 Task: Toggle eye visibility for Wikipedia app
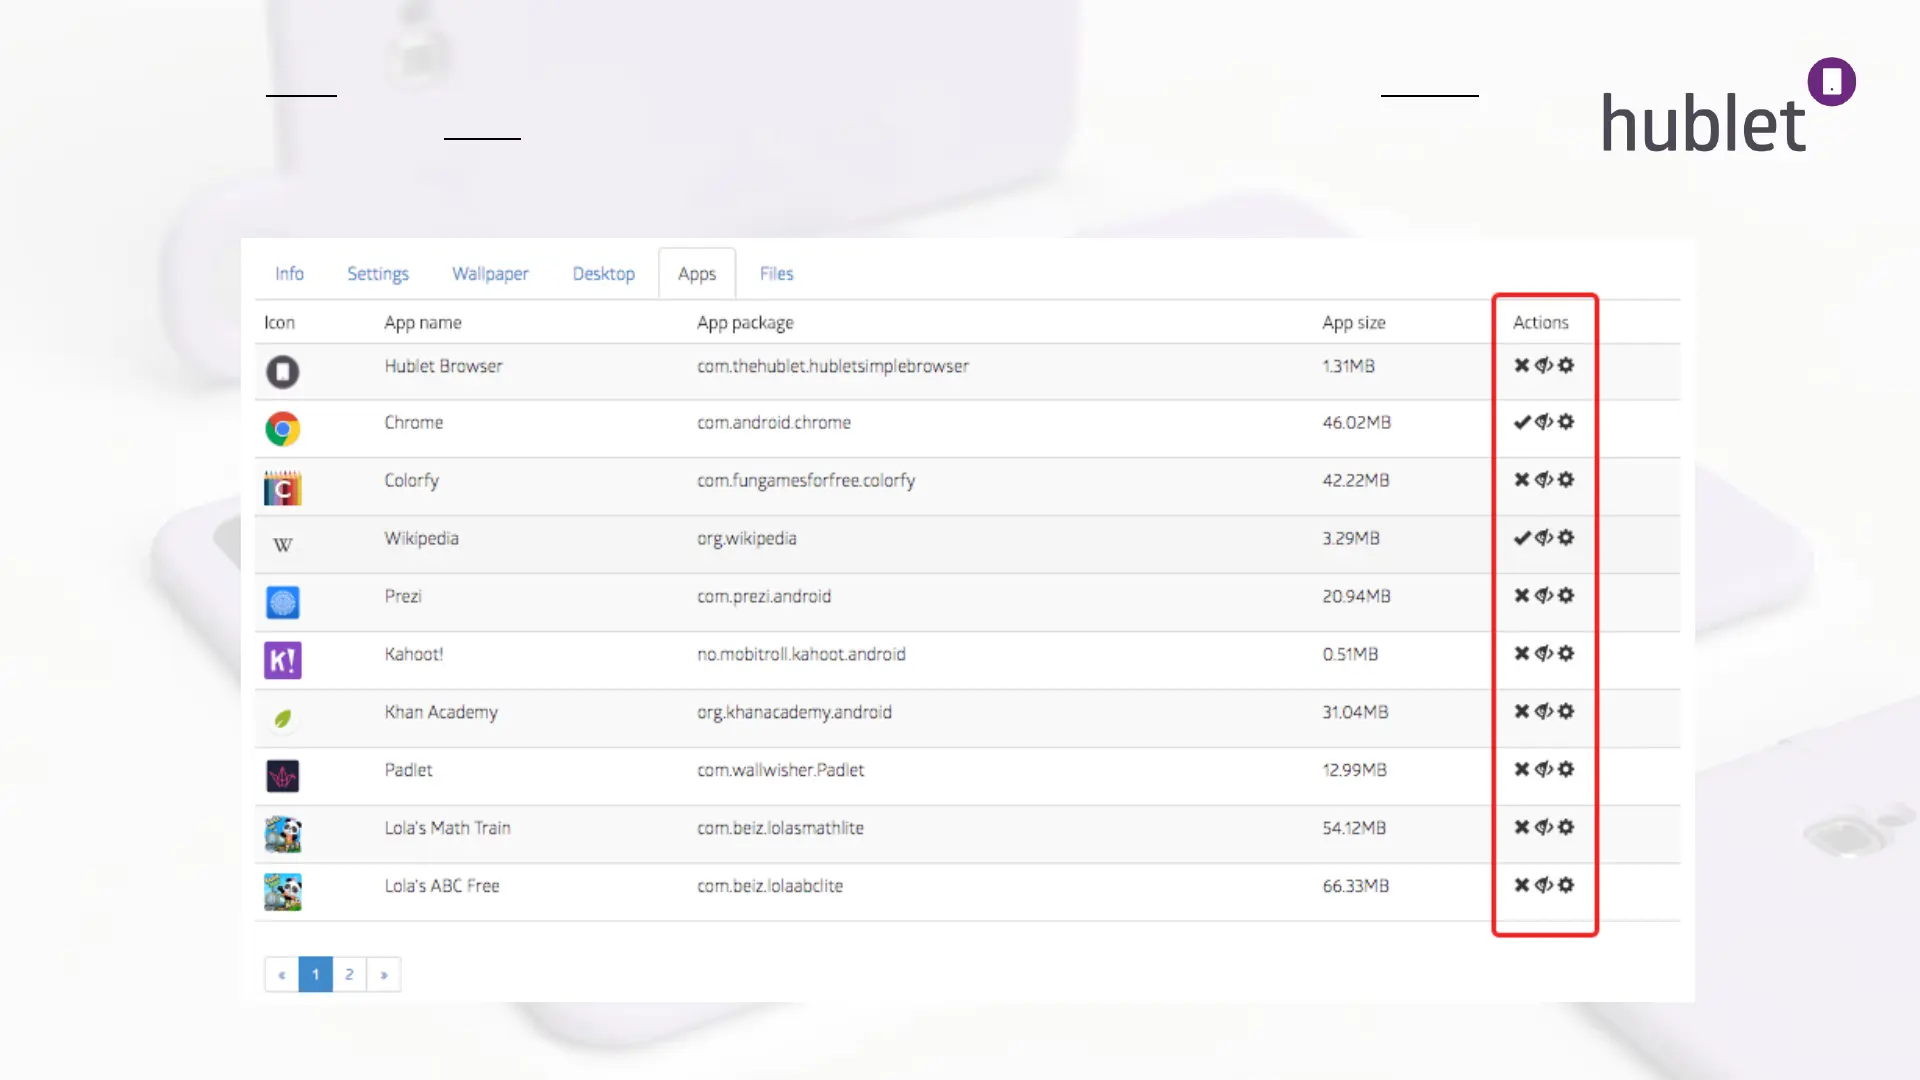(1544, 538)
